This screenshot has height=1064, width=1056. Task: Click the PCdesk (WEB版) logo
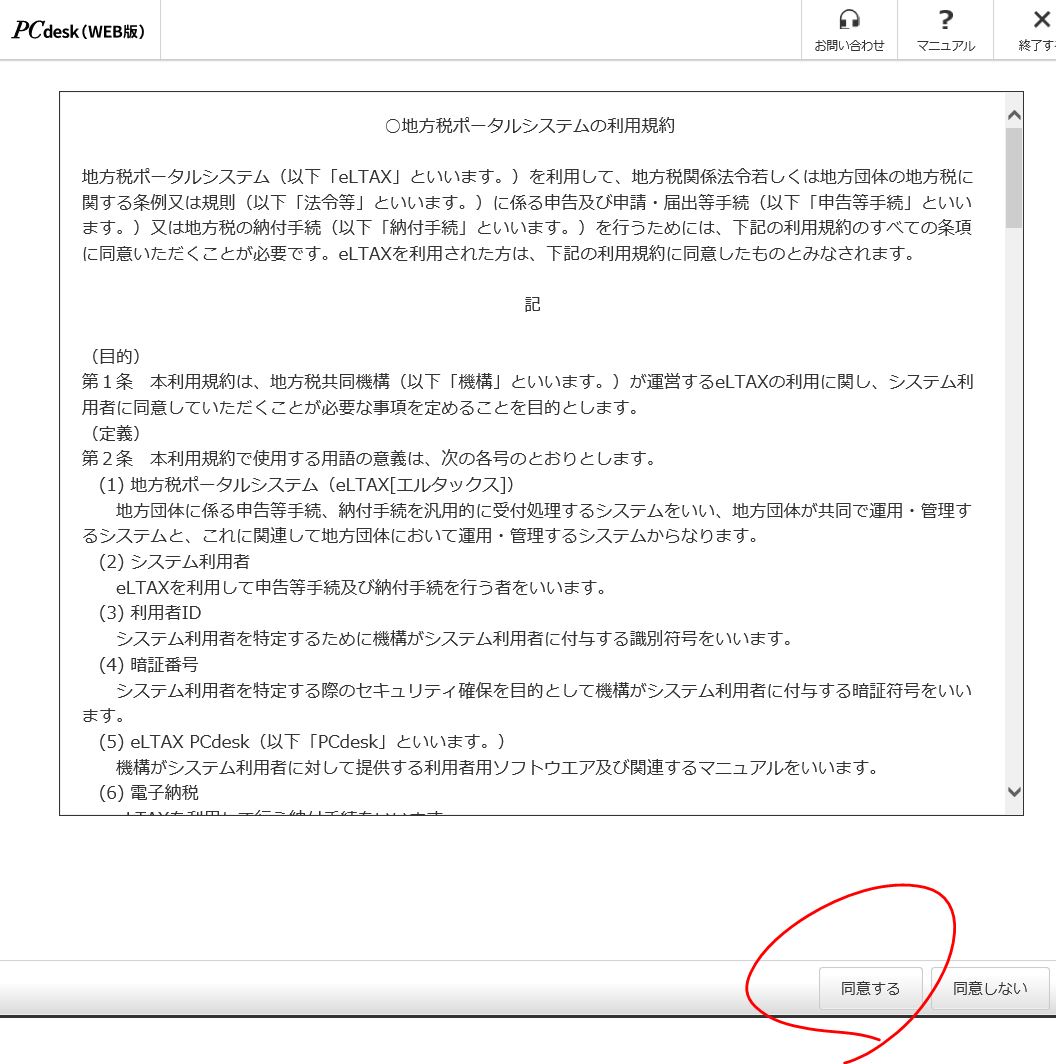click(x=78, y=31)
